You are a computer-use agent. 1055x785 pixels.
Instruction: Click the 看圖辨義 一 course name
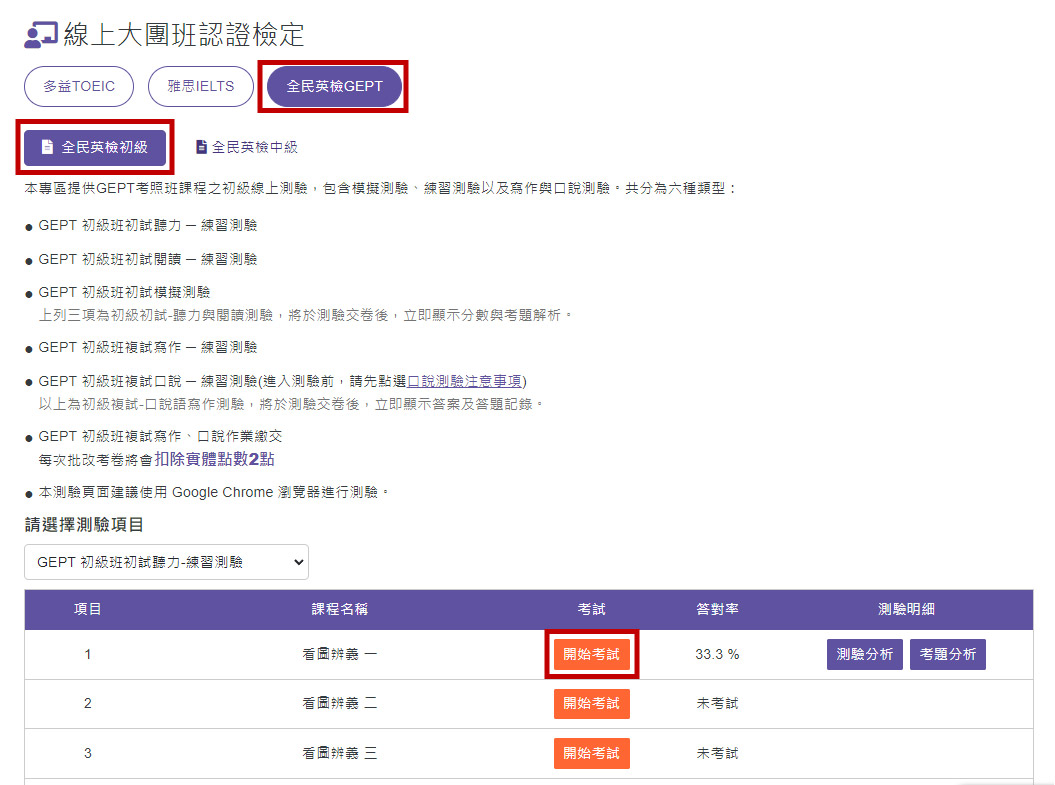(340, 655)
